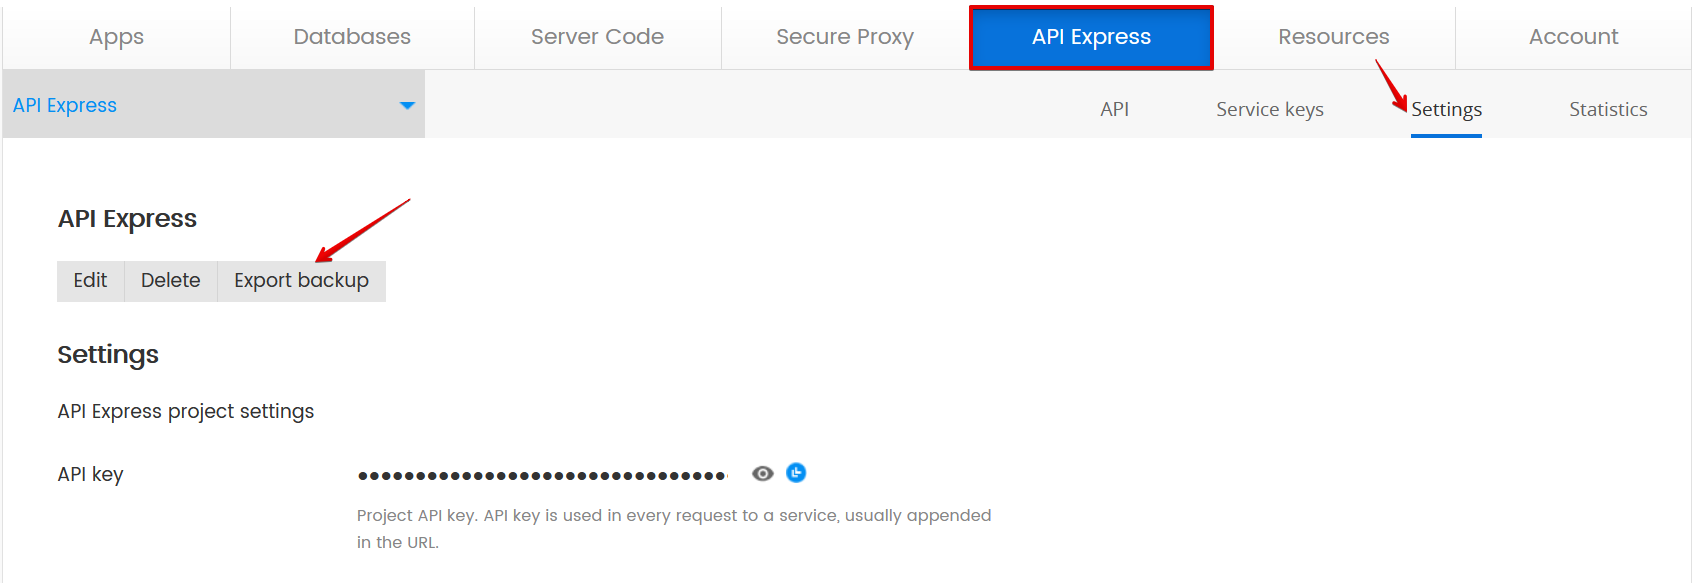Click the blue regenerate API key icon
Image resolution: width=1692 pixels, height=583 pixels.
tap(796, 473)
